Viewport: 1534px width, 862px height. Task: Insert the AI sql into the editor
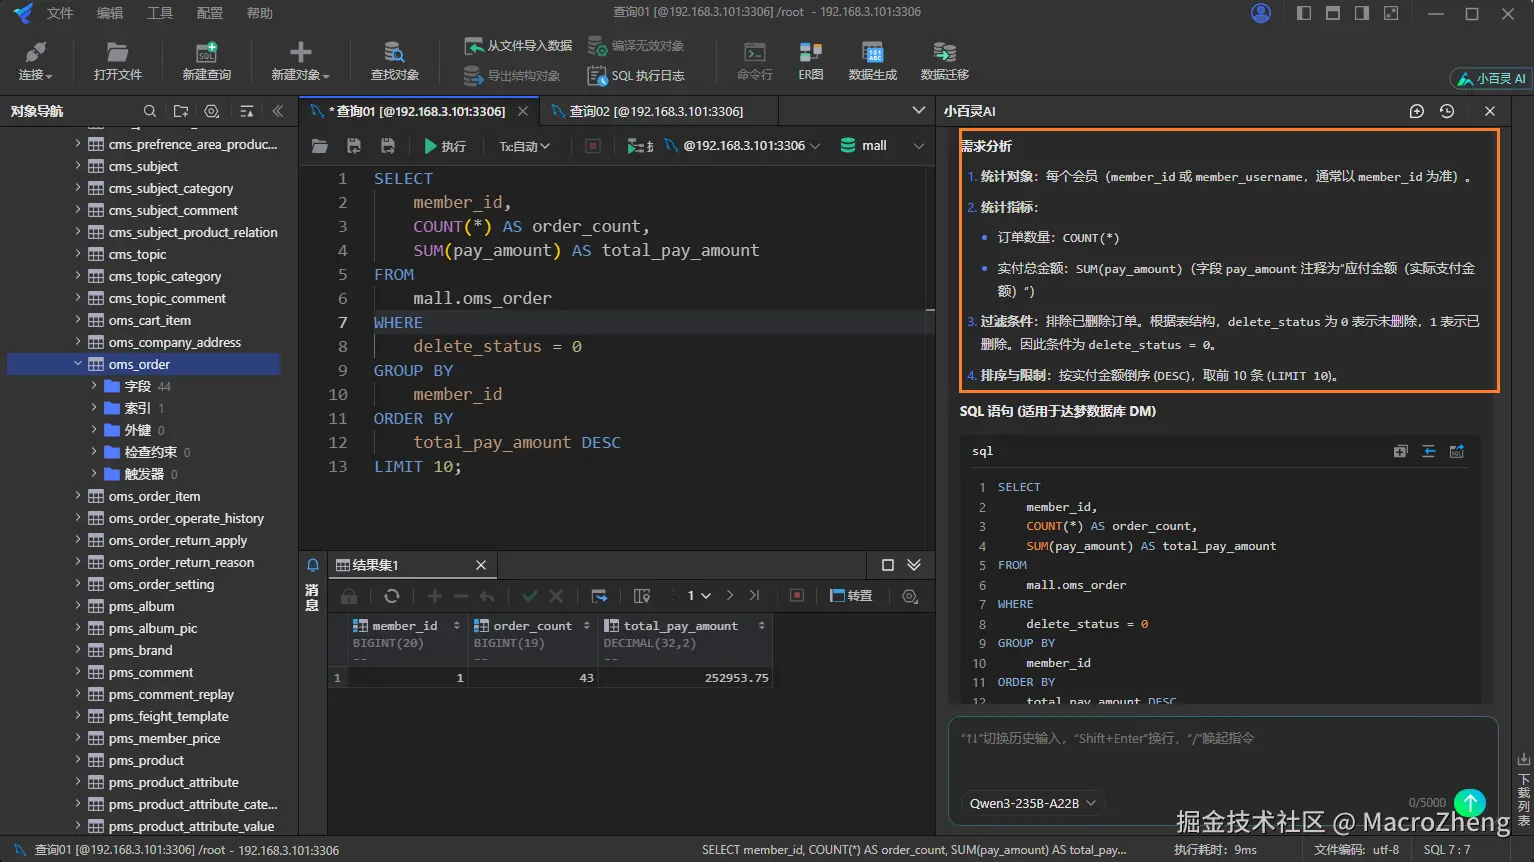click(1429, 451)
